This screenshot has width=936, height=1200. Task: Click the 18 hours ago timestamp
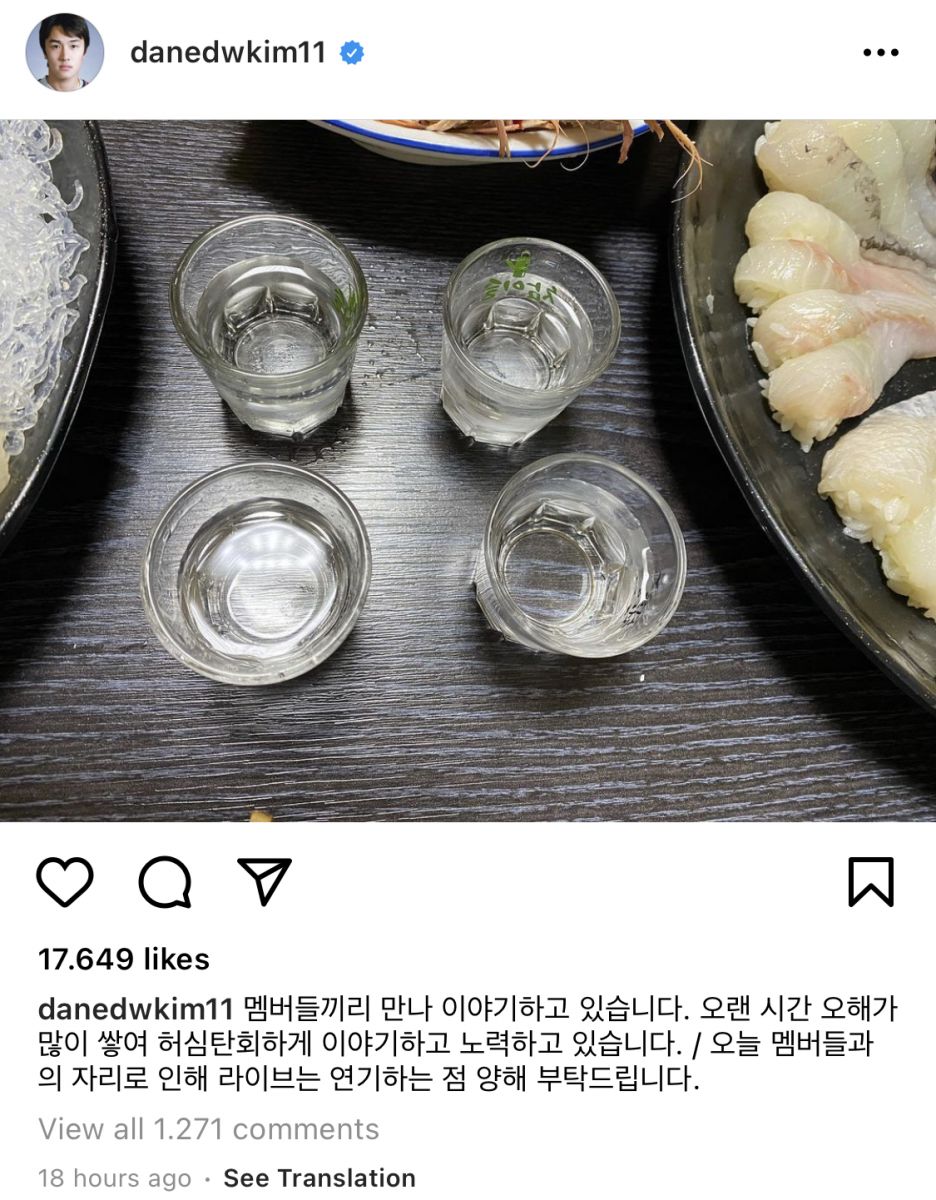click(x=114, y=1178)
